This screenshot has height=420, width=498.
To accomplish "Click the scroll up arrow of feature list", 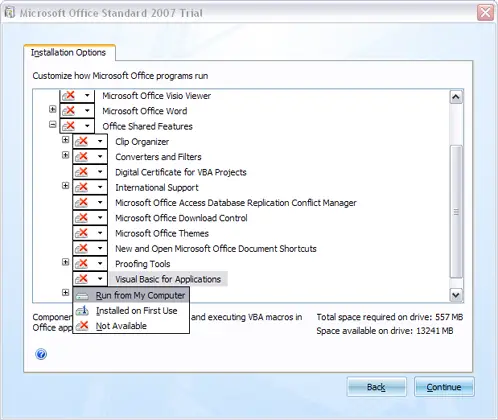I will pos(456,97).
